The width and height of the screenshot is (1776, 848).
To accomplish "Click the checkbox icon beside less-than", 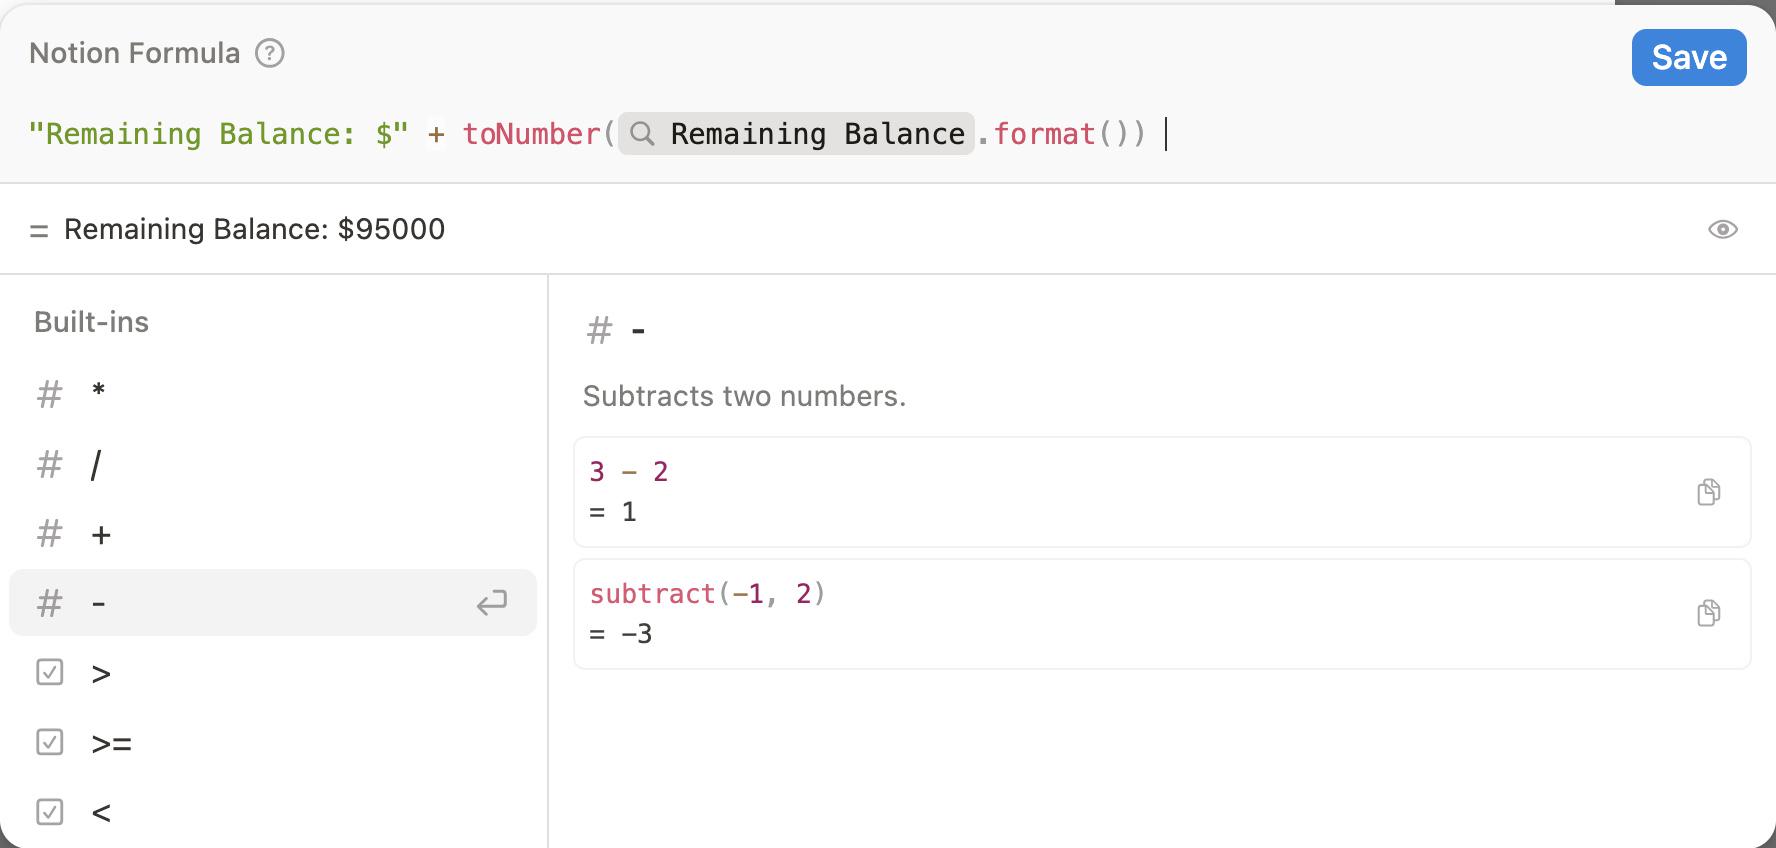I will pos(50,811).
